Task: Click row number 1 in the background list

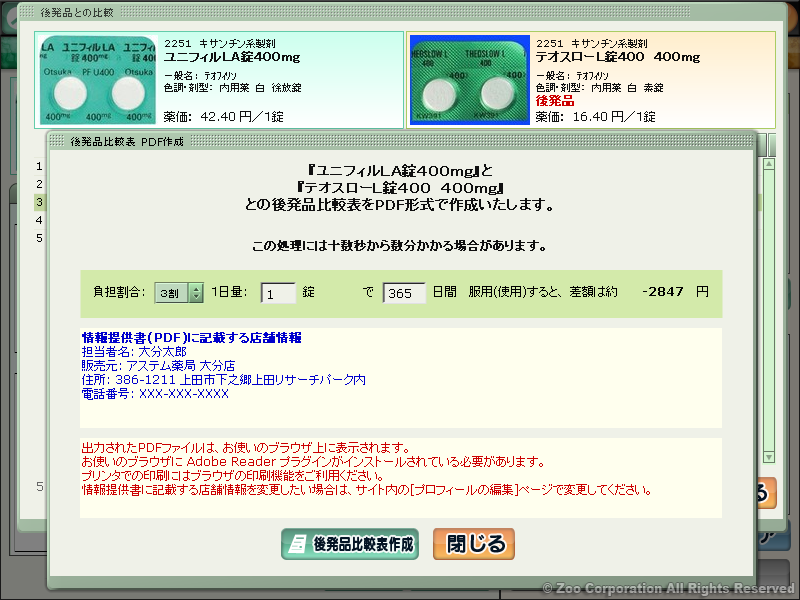Action: pyautogui.click(x=39, y=166)
